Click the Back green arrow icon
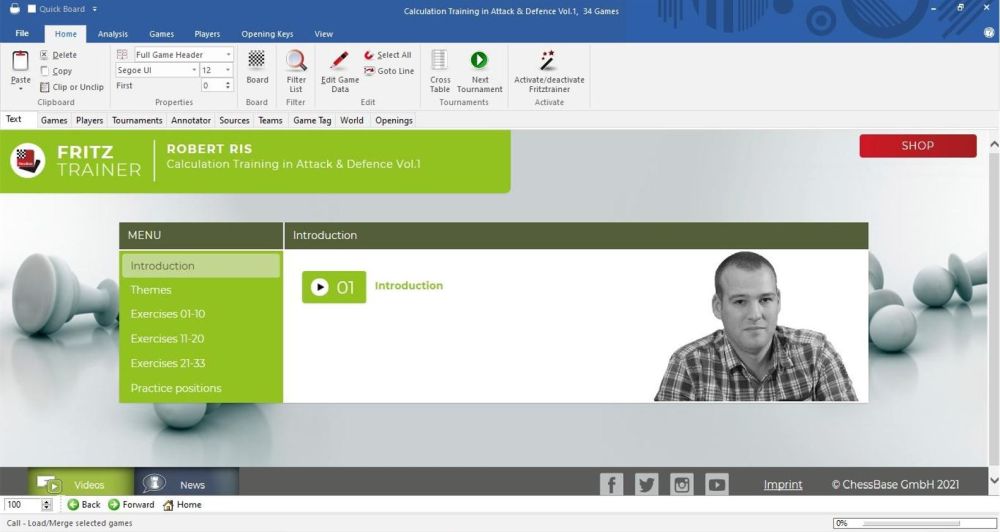The width and height of the screenshot is (1000, 532). [73, 505]
